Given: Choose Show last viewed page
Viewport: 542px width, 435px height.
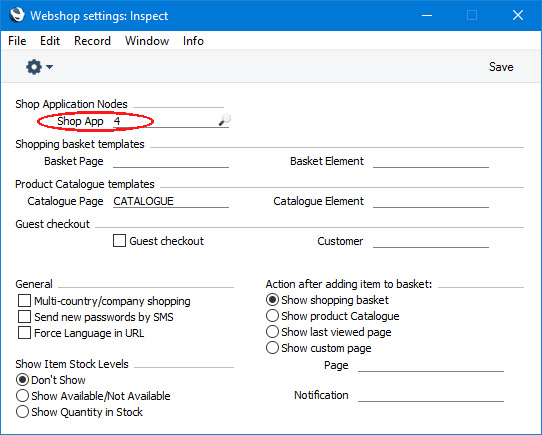Looking at the screenshot, I should [272, 332].
